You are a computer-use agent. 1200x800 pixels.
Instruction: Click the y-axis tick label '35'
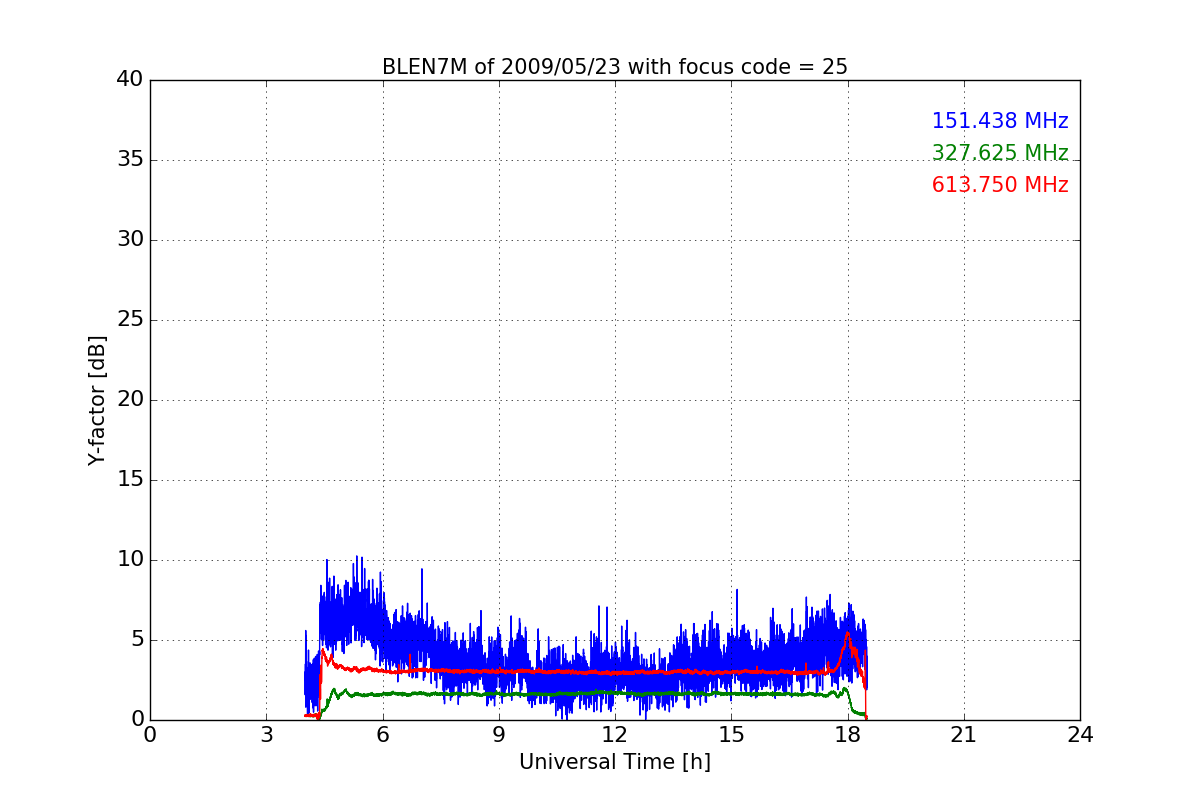130,160
